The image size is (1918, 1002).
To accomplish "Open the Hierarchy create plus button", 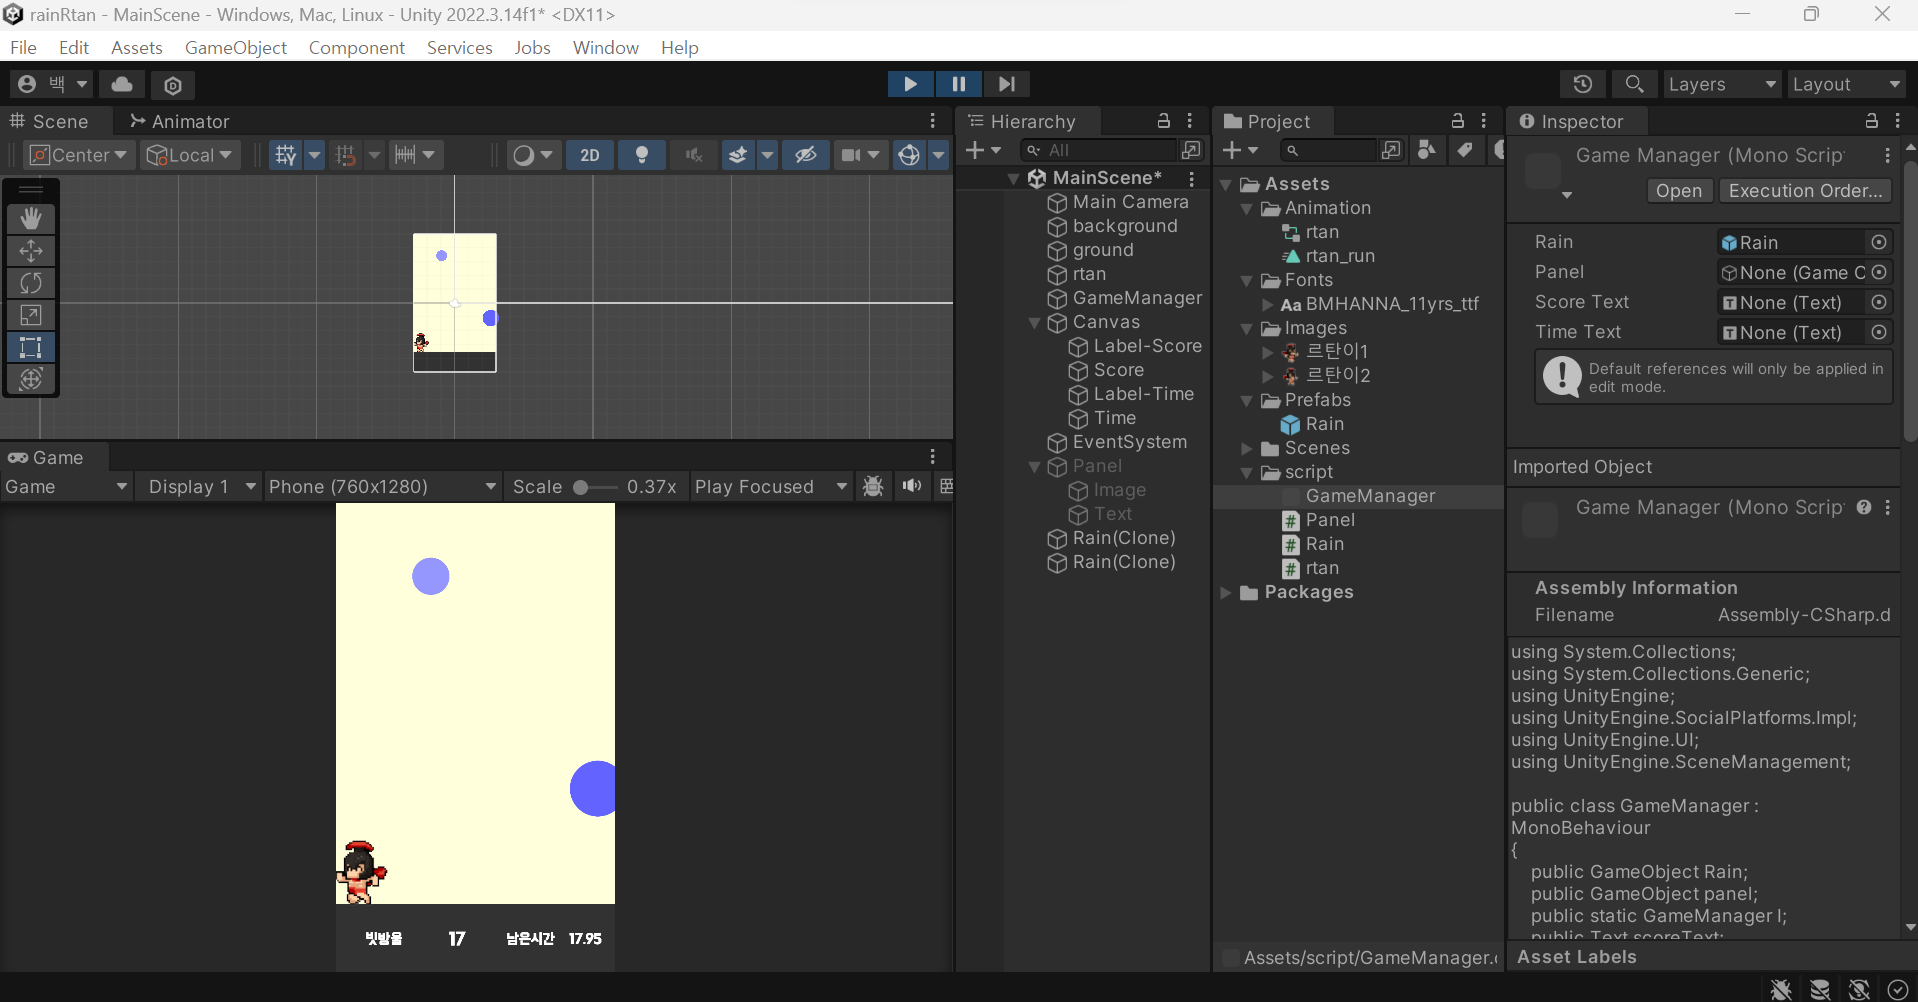I will [983, 150].
